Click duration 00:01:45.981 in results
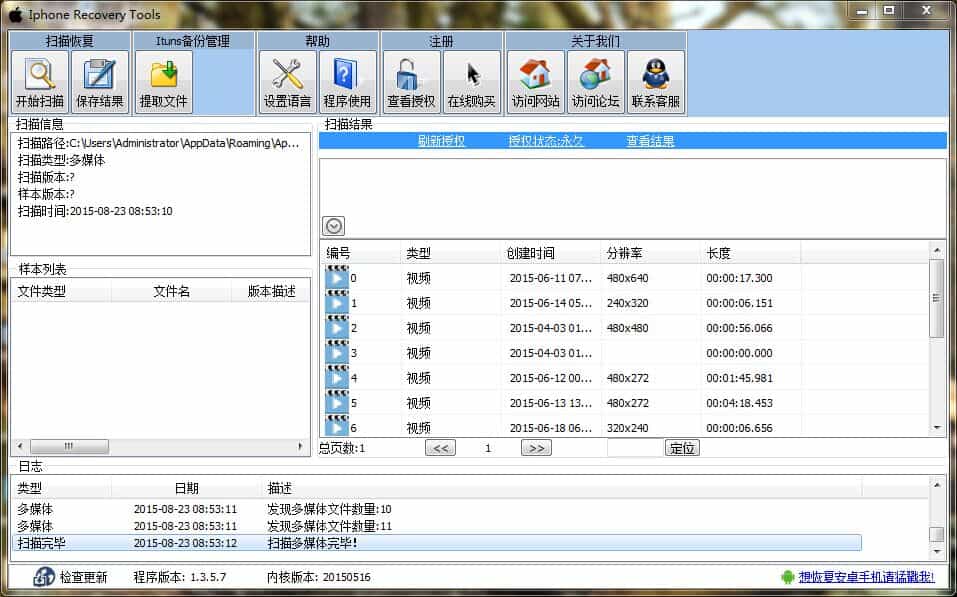 click(x=739, y=378)
